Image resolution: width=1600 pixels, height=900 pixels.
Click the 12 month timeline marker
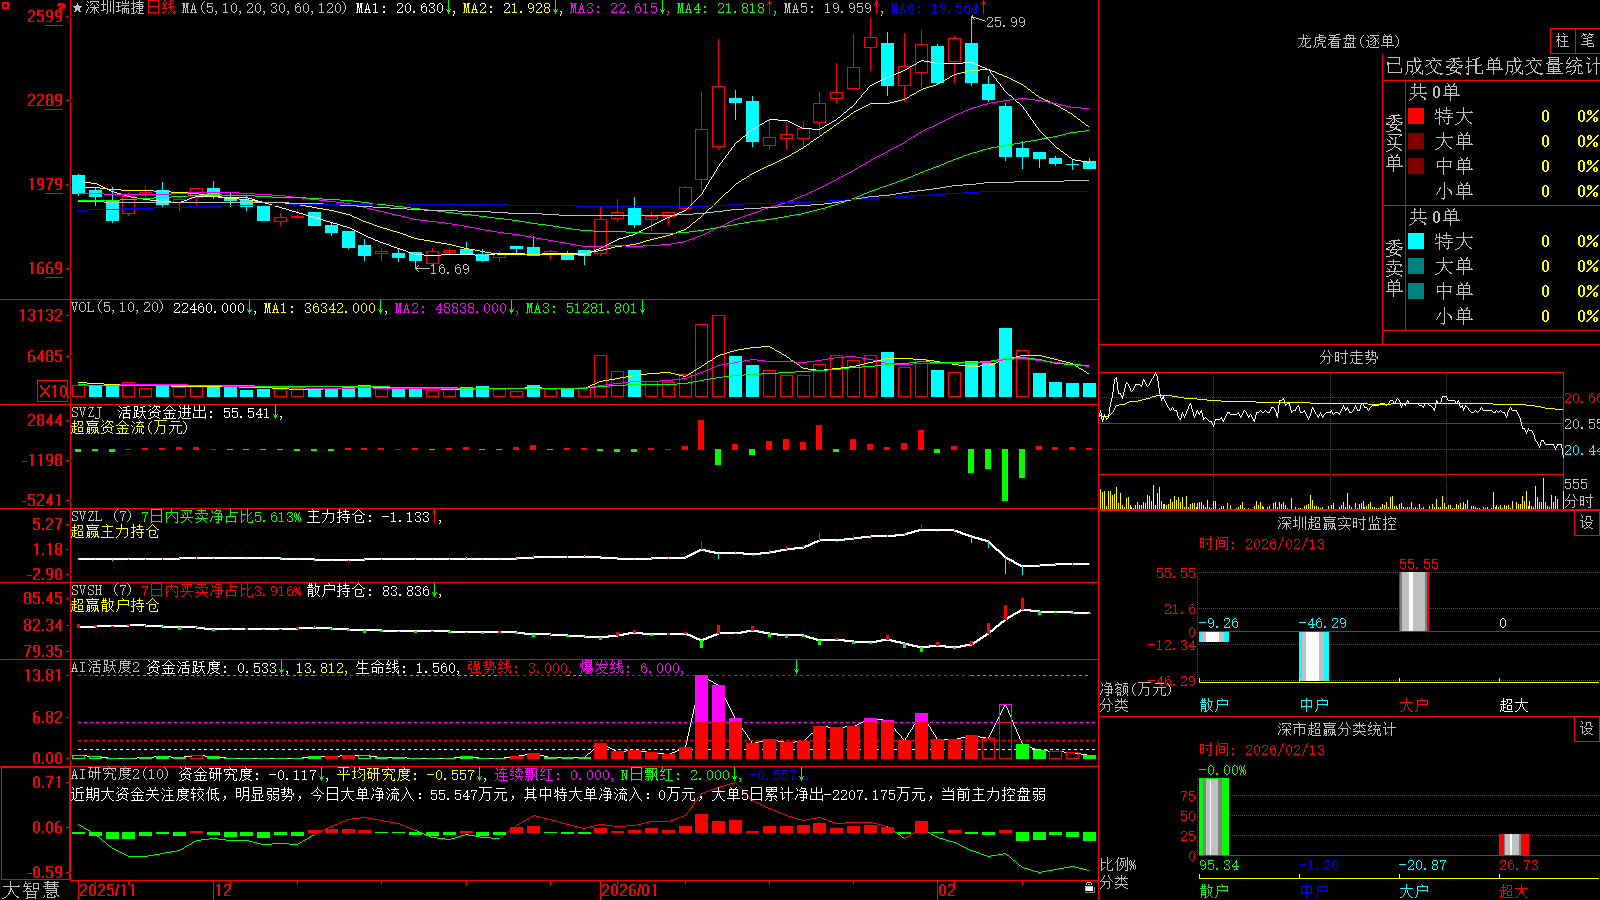[224, 890]
